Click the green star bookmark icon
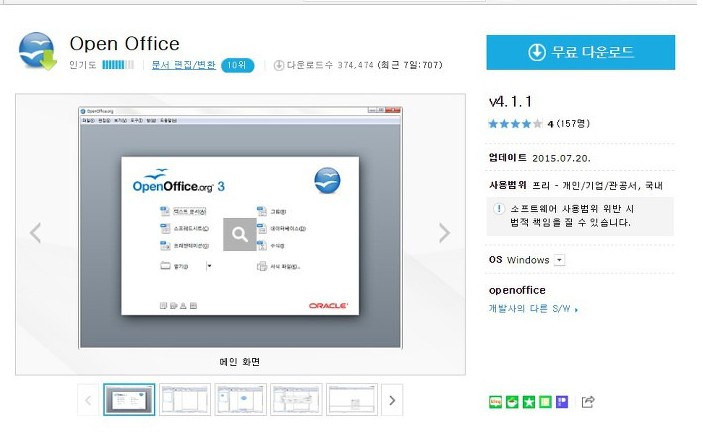 click(529, 402)
